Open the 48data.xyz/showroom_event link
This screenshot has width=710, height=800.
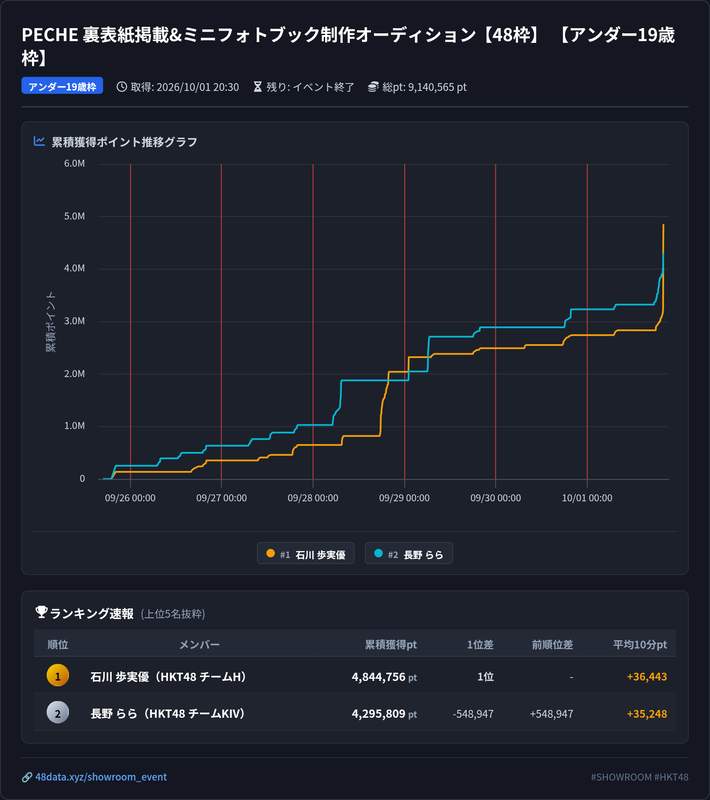[x=101, y=777]
